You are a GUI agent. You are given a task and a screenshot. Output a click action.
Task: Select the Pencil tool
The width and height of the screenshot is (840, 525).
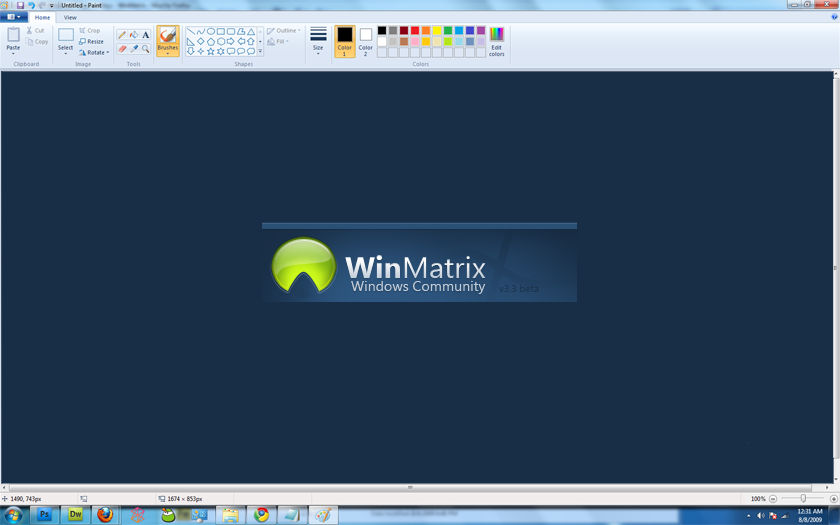click(122, 35)
